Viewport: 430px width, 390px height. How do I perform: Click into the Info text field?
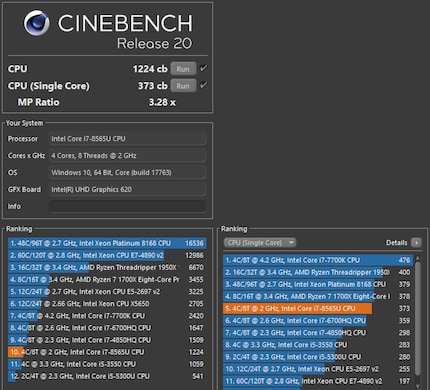pyautogui.click(x=127, y=206)
